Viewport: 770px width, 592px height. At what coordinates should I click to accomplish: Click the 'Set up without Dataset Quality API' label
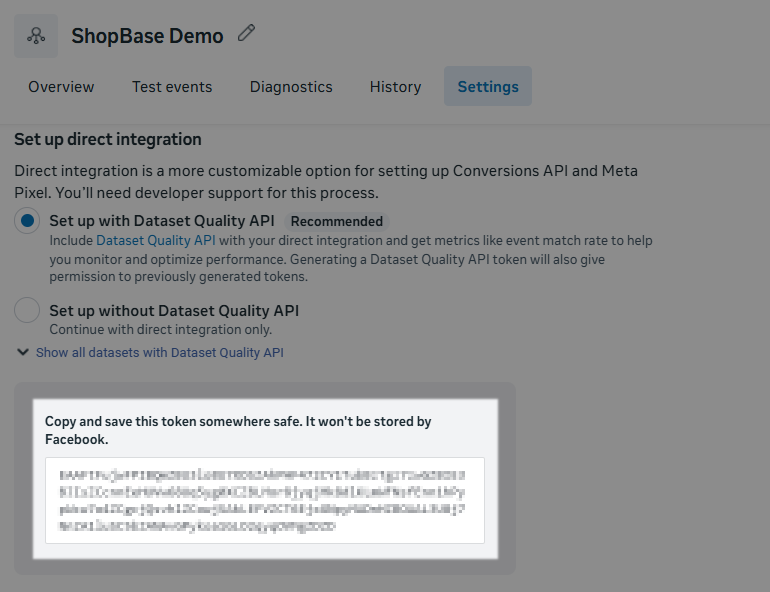coord(174,310)
